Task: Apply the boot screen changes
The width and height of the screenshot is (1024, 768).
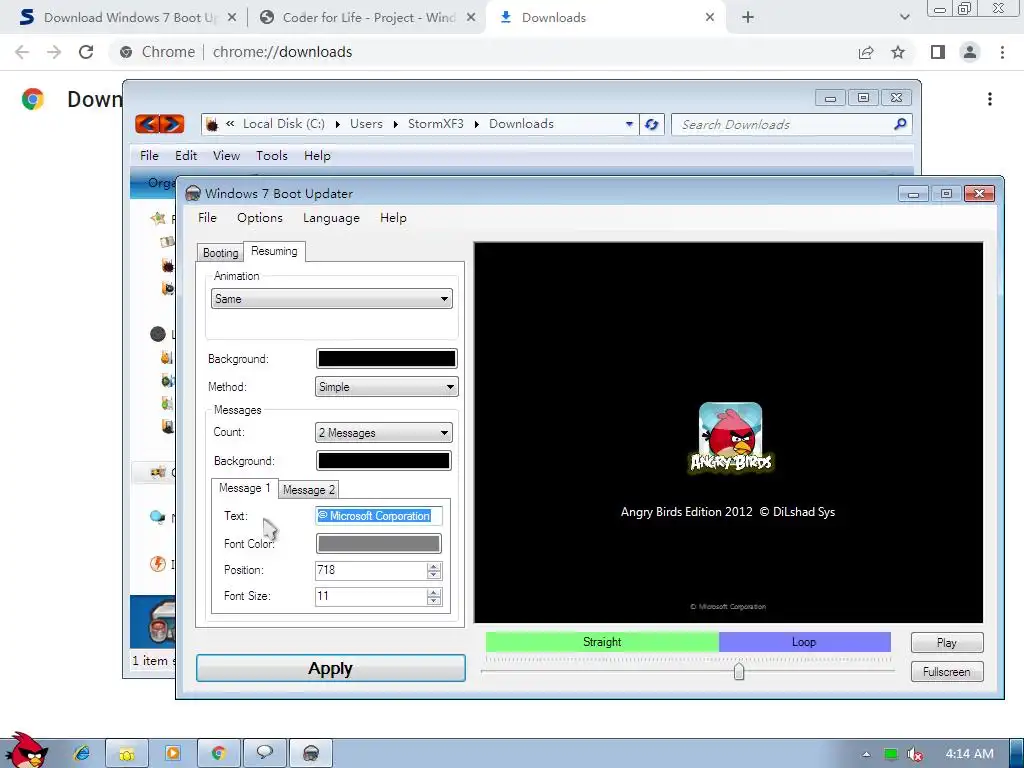Action: pyautogui.click(x=330, y=668)
